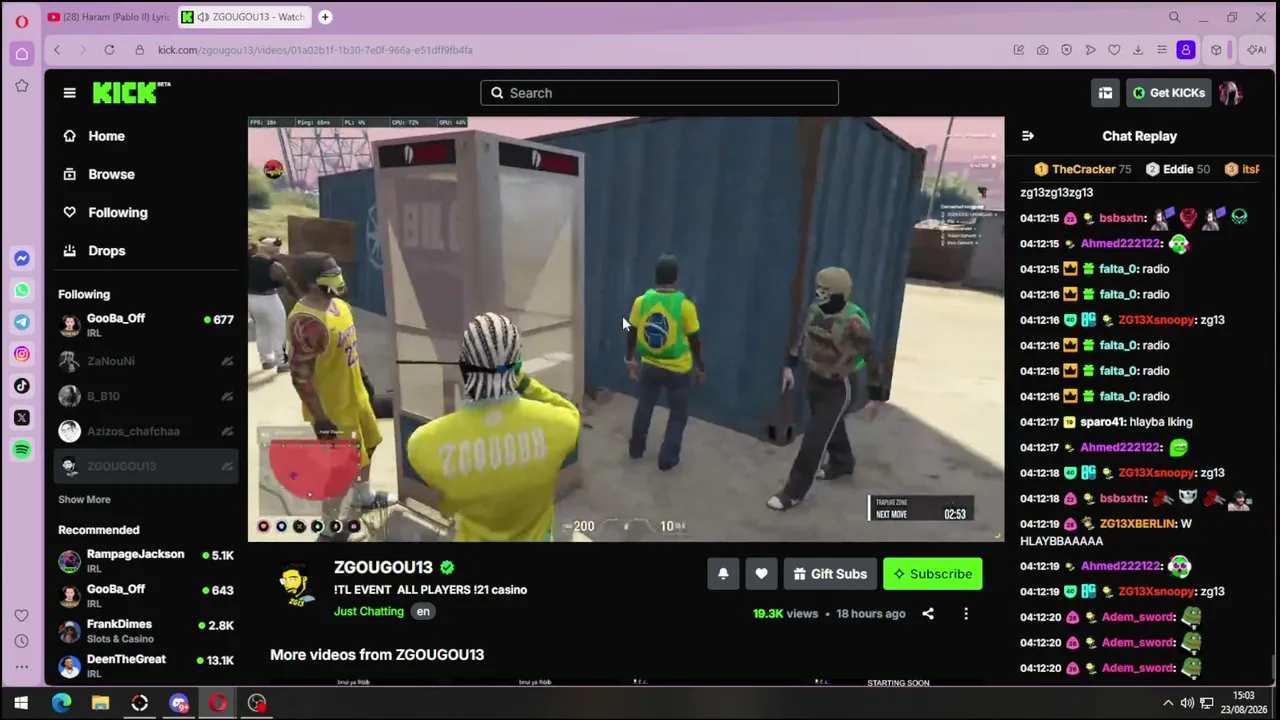This screenshot has height=720, width=1280.
Task: Open Telegram in the Opera sidebar
Action: pos(22,322)
